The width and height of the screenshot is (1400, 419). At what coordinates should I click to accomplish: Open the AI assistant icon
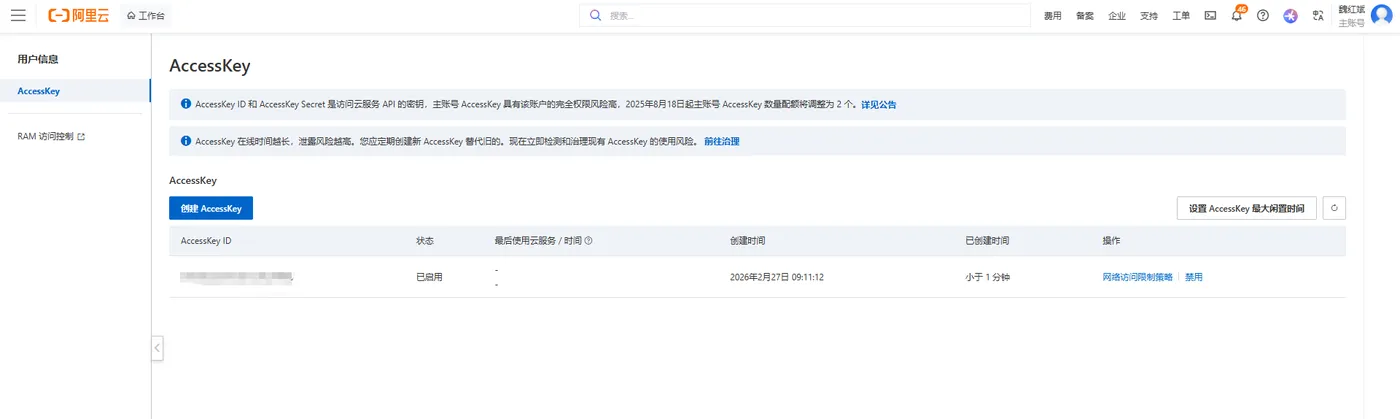[x=1290, y=16]
